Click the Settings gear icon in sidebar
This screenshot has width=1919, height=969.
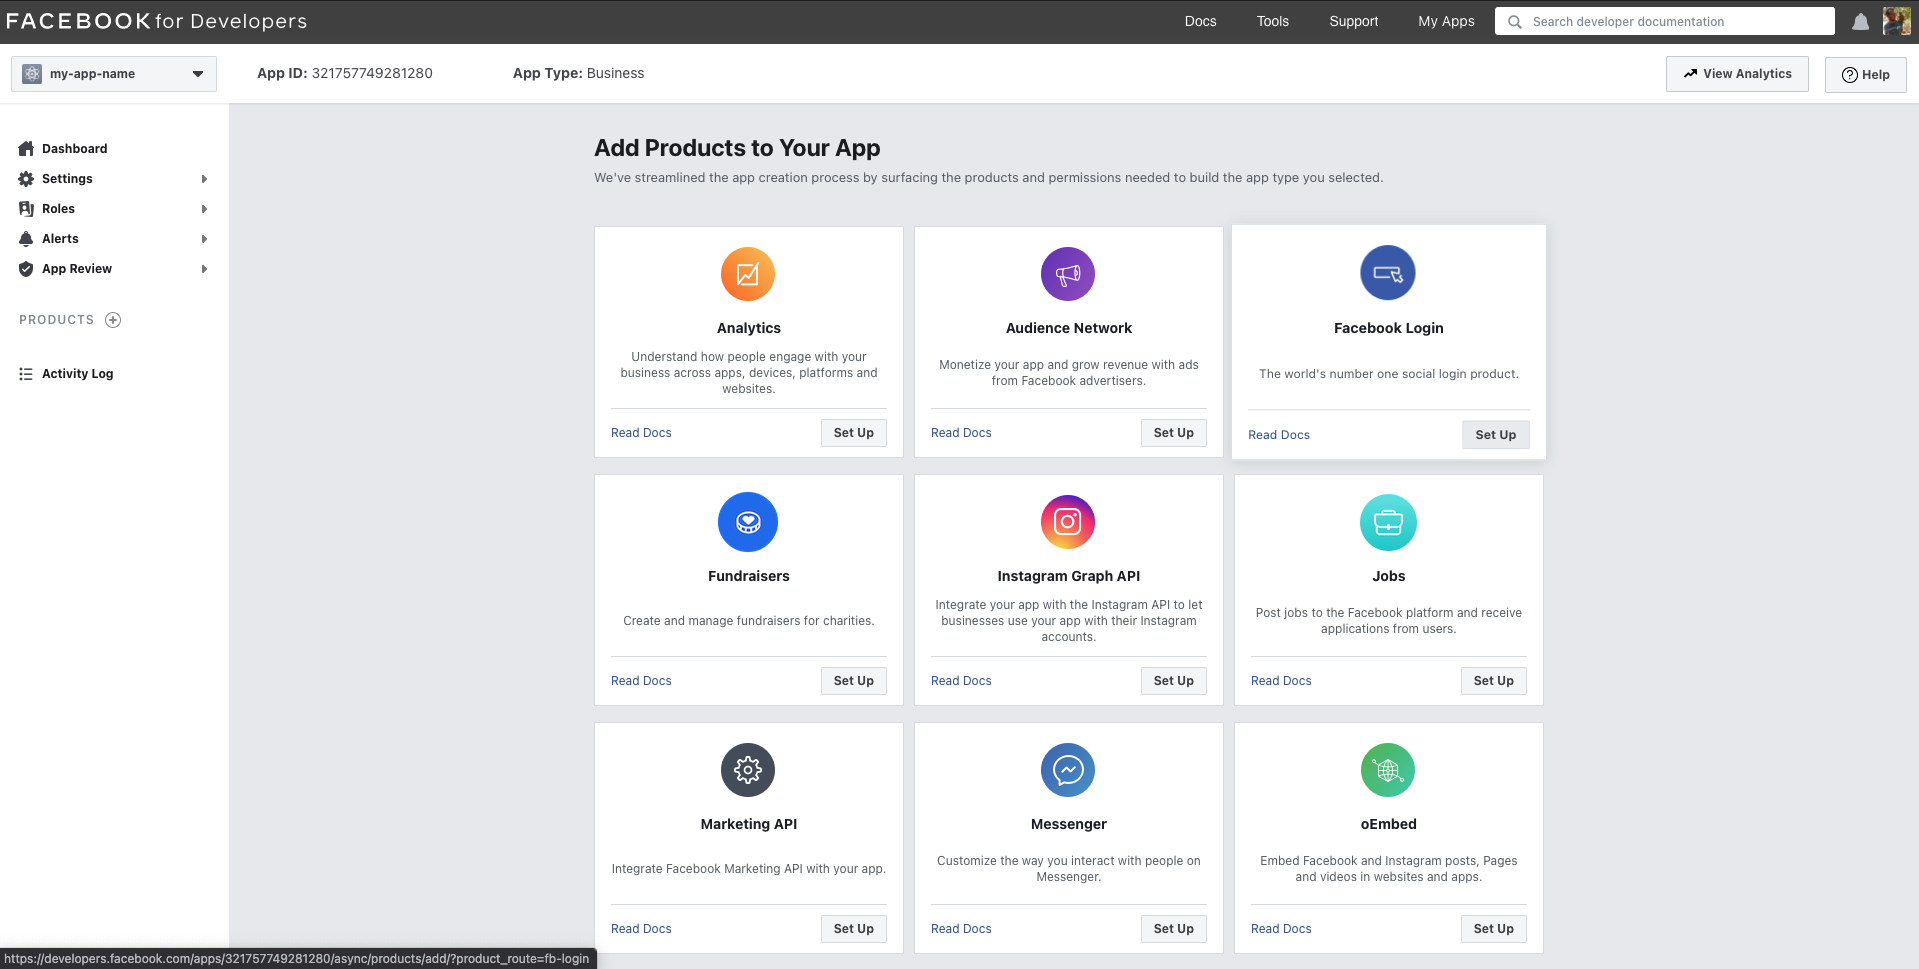point(26,179)
